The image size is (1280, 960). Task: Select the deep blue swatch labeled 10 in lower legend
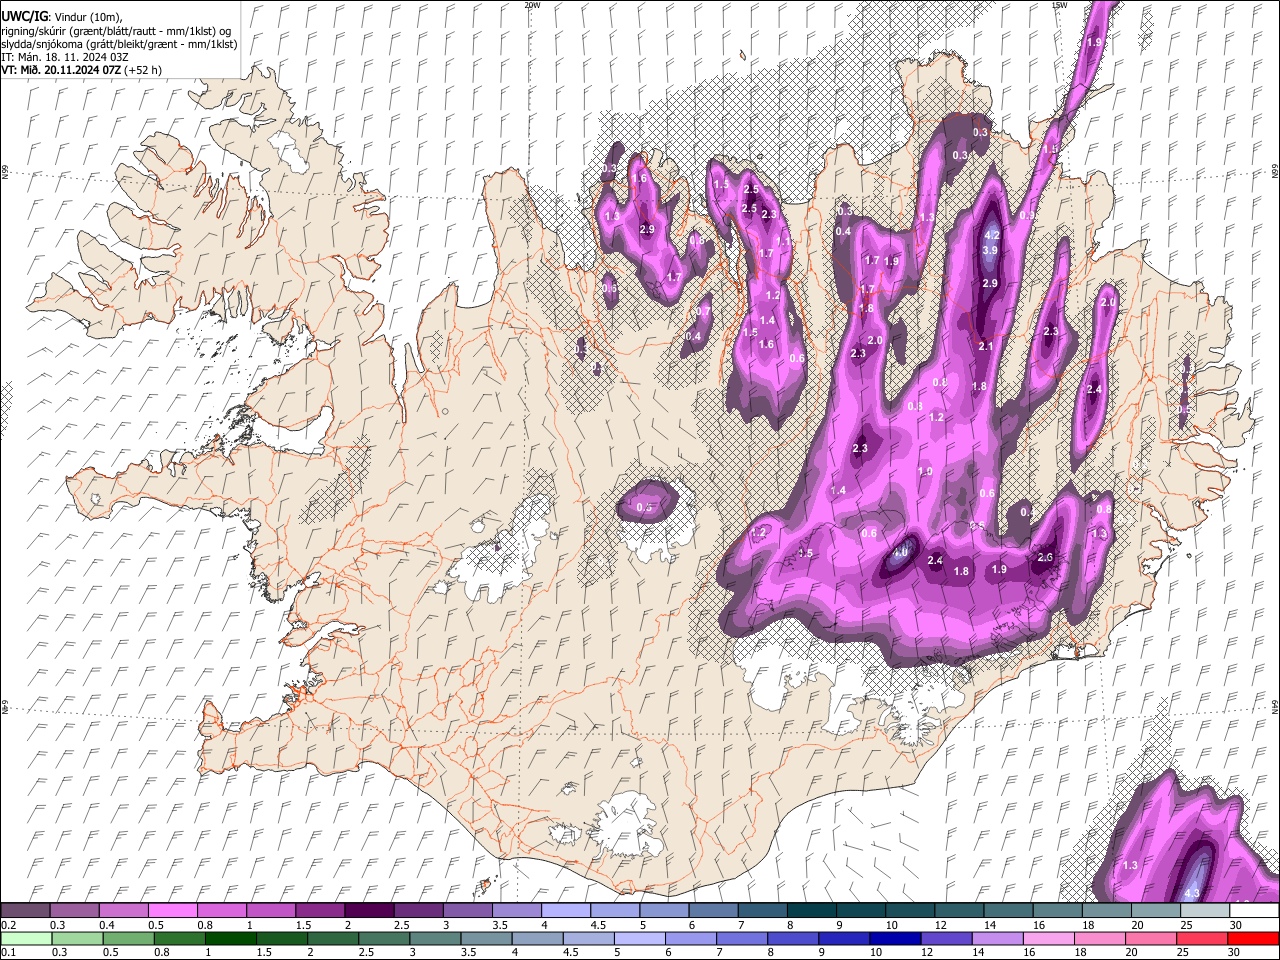[x=894, y=938]
